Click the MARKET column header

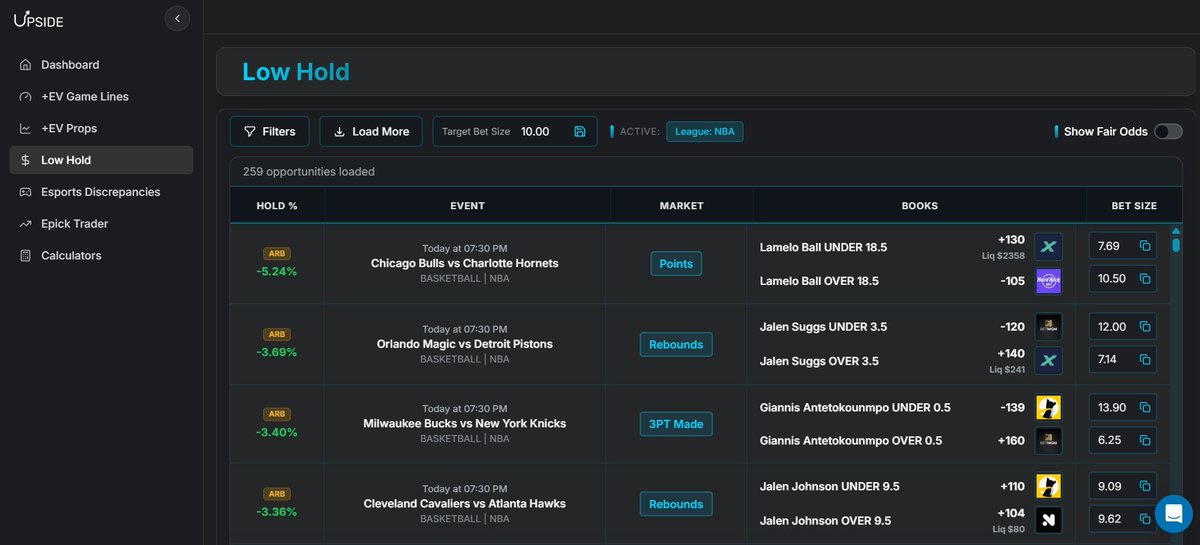682,206
